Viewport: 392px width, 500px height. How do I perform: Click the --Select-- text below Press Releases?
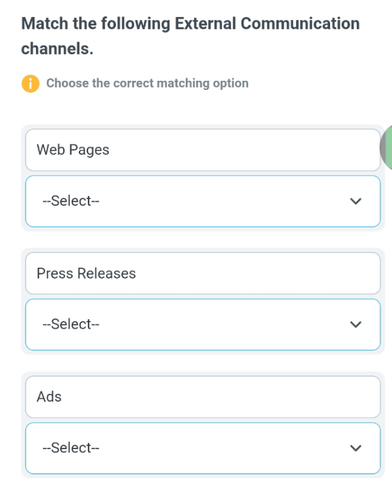tap(71, 324)
